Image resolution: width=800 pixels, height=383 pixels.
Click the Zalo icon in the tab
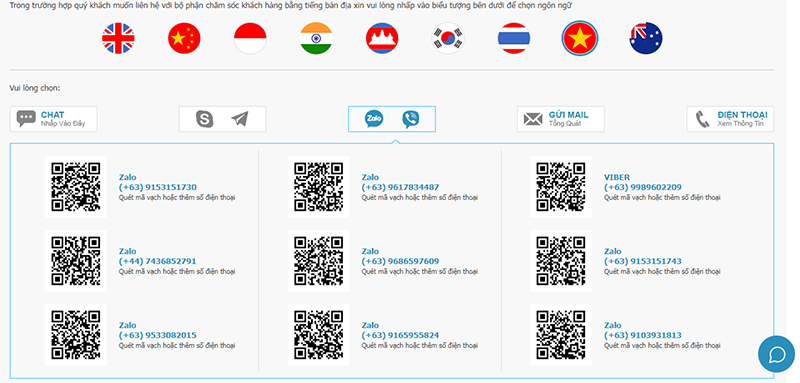click(x=374, y=119)
